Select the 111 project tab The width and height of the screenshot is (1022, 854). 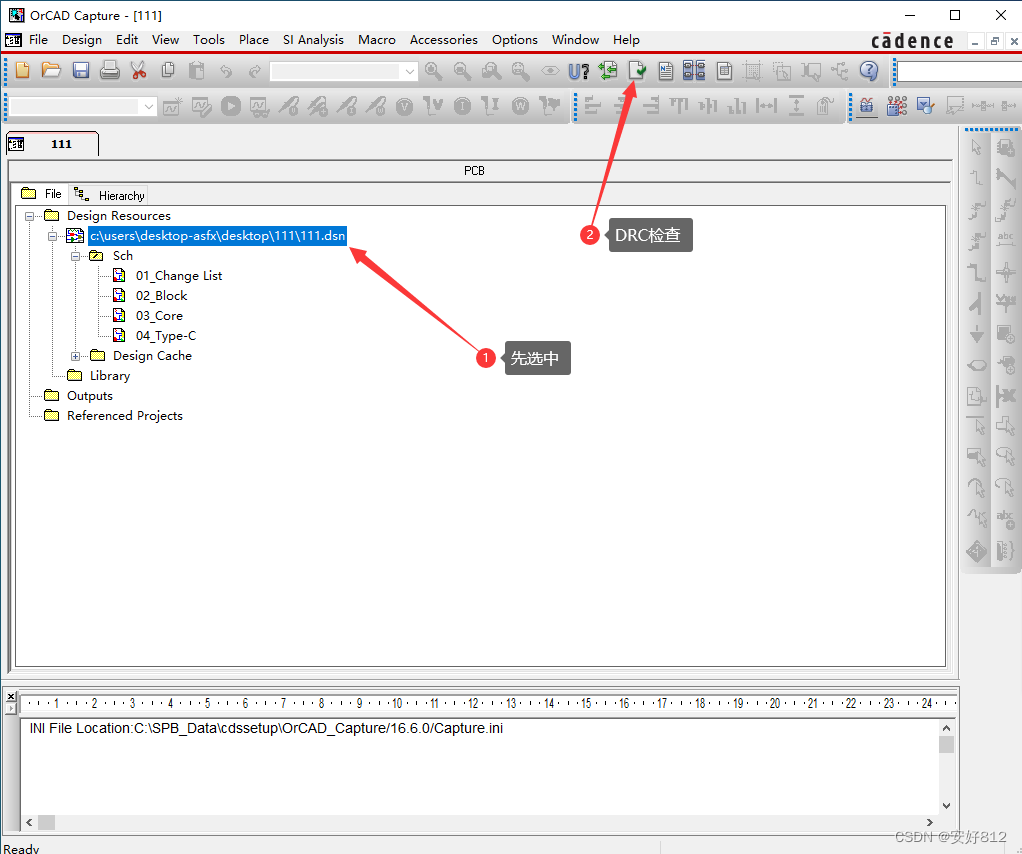tap(52, 143)
